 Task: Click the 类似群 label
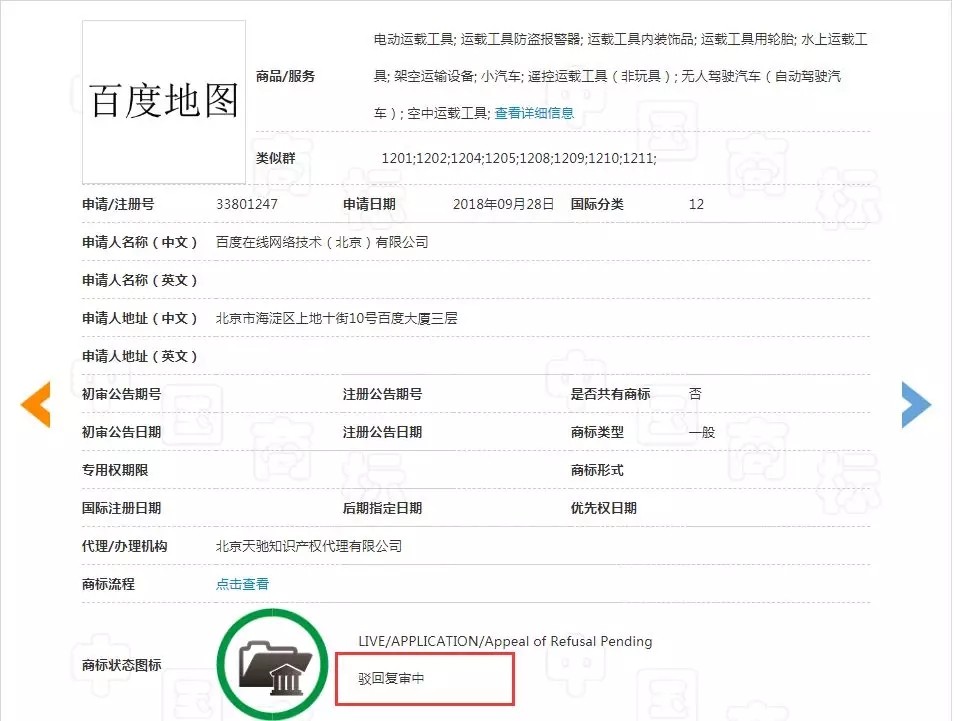coord(275,158)
